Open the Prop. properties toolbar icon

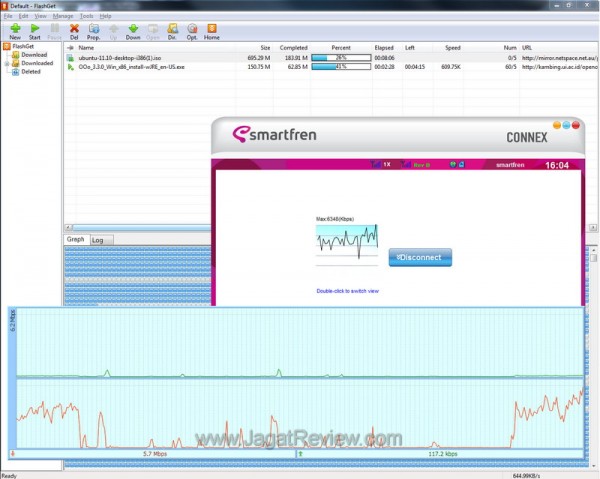click(94, 28)
